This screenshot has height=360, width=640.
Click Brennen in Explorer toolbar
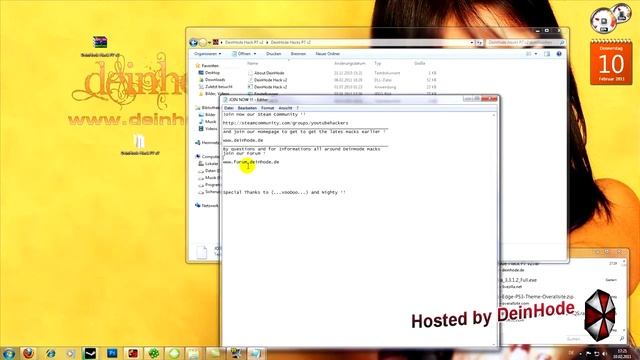click(298, 54)
